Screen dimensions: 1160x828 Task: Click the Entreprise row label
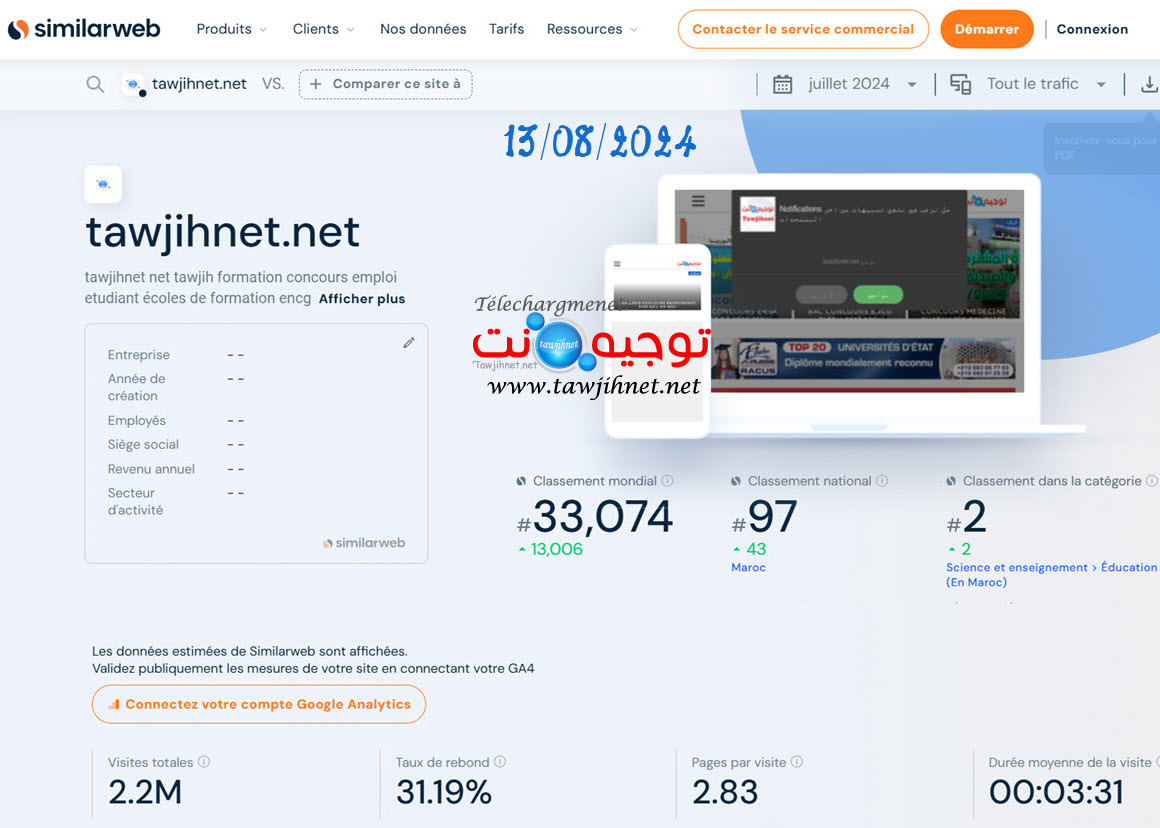tap(138, 354)
